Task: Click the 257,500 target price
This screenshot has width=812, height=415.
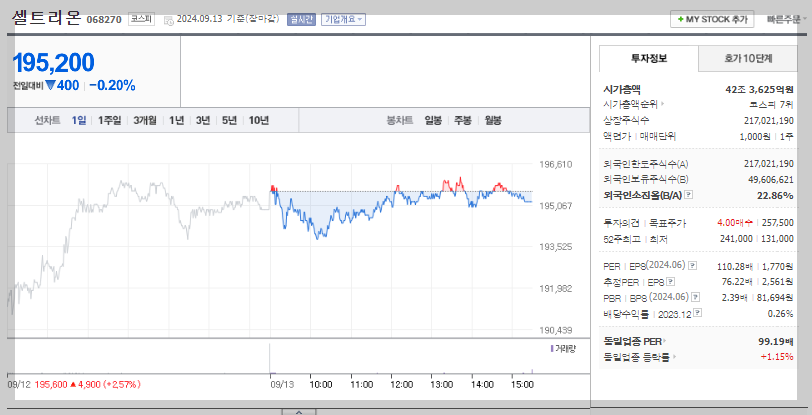Action: tap(778, 223)
